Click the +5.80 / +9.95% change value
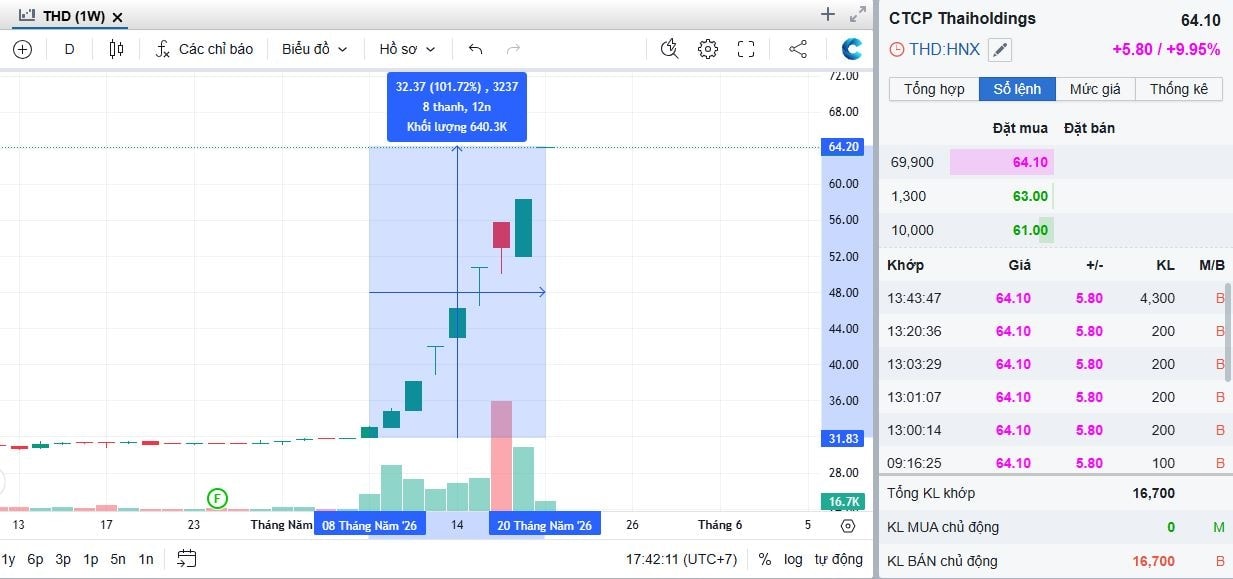This screenshot has width=1233, height=579. [x=1166, y=49]
